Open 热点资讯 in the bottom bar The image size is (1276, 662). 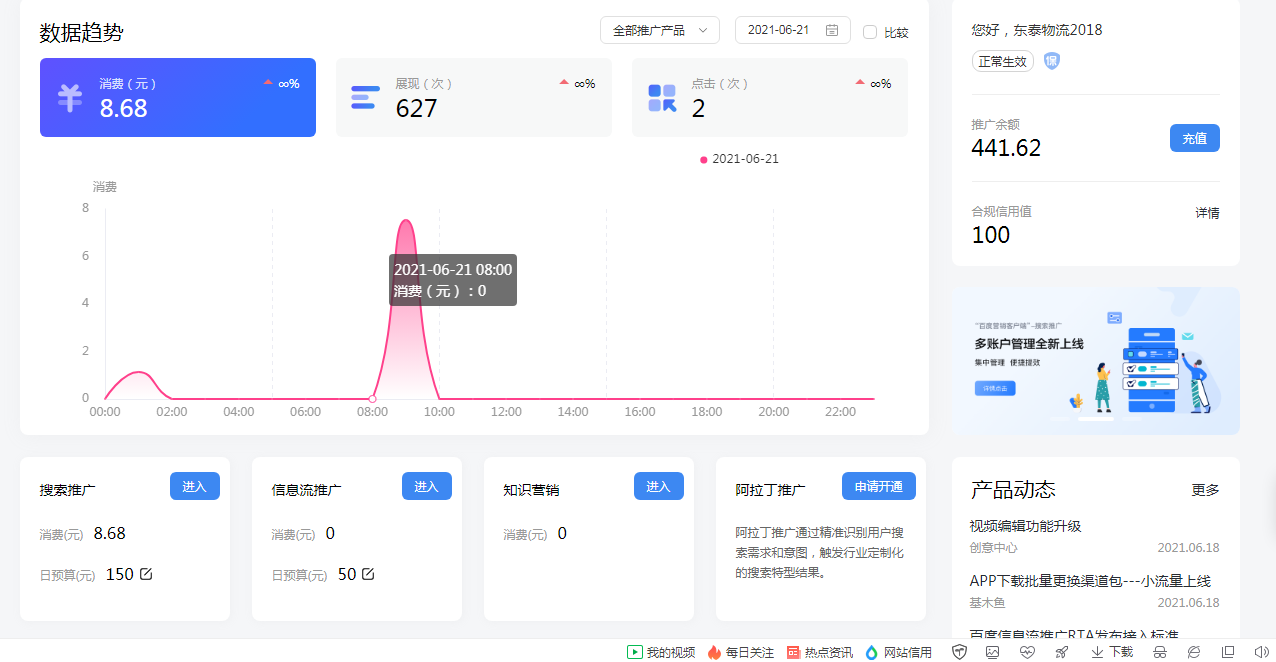coord(820,652)
